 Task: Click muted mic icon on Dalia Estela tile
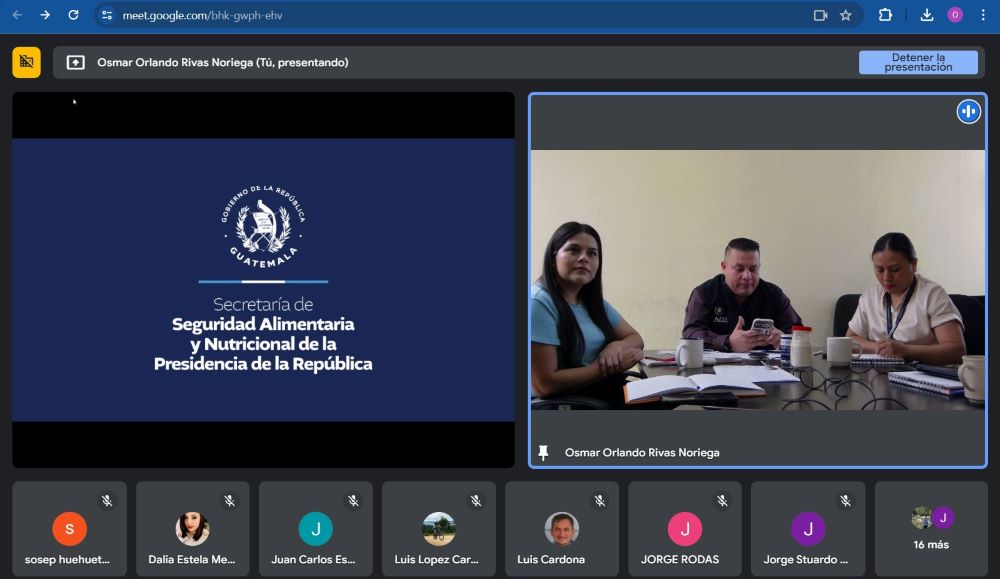(230, 501)
